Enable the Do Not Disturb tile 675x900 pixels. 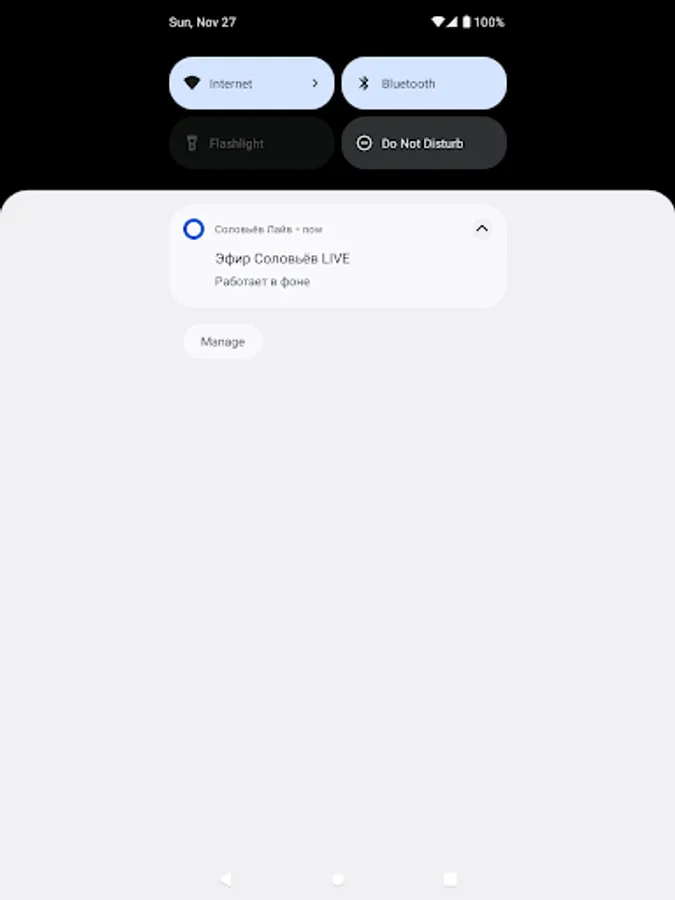pyautogui.click(x=424, y=143)
